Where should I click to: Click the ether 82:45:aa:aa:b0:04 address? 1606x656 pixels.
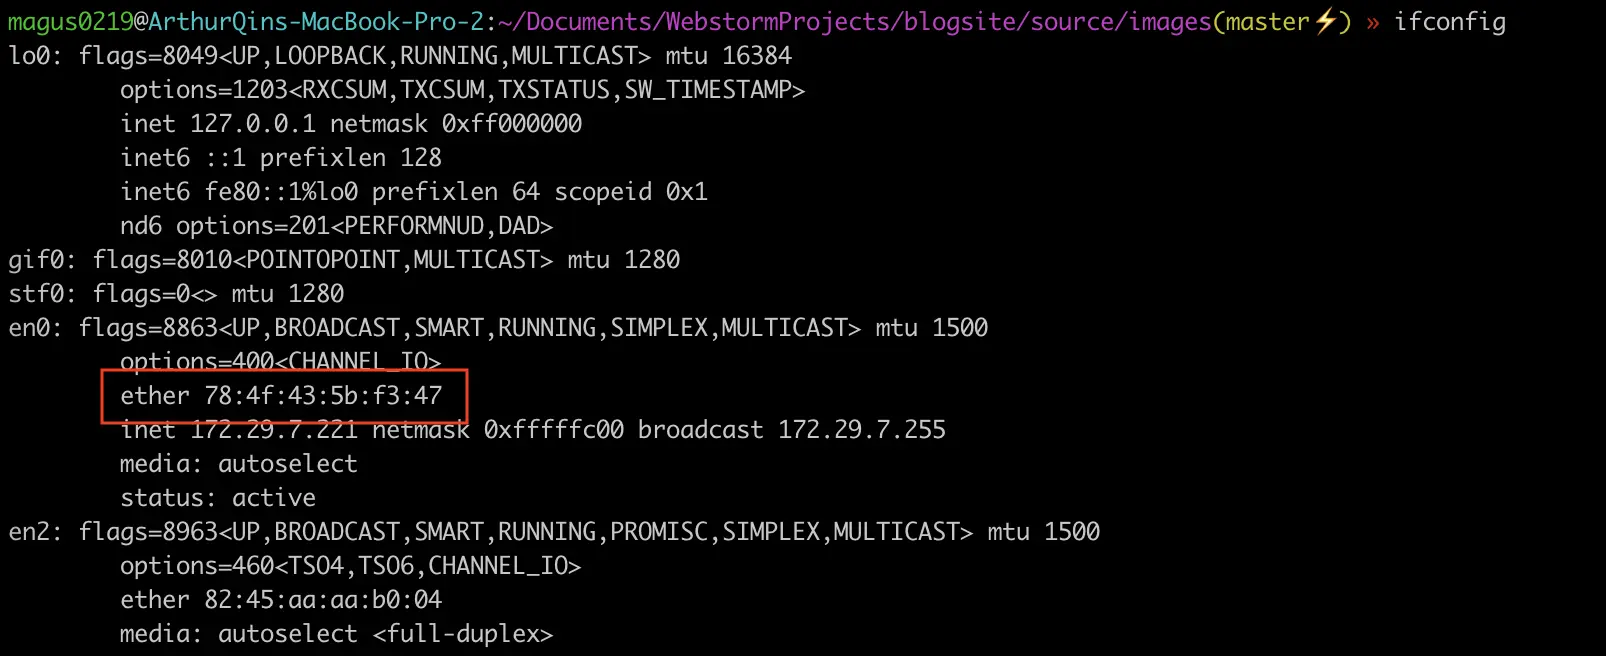(x=281, y=600)
